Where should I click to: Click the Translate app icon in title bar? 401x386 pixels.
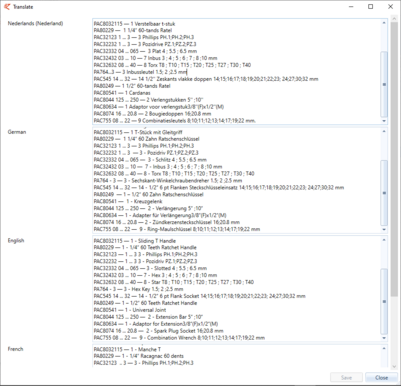click(x=7, y=7)
